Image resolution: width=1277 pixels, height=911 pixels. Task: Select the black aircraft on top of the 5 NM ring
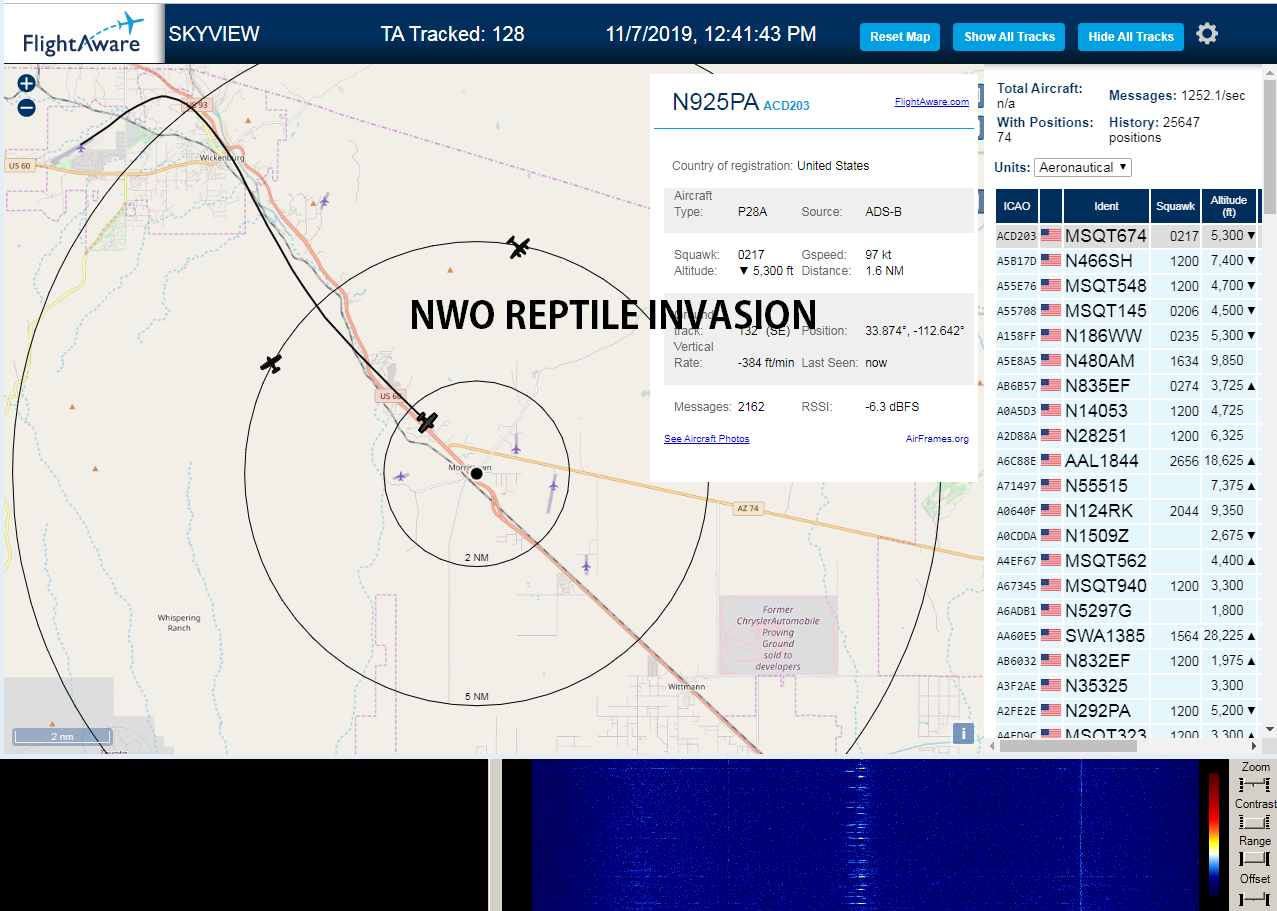coord(518,247)
